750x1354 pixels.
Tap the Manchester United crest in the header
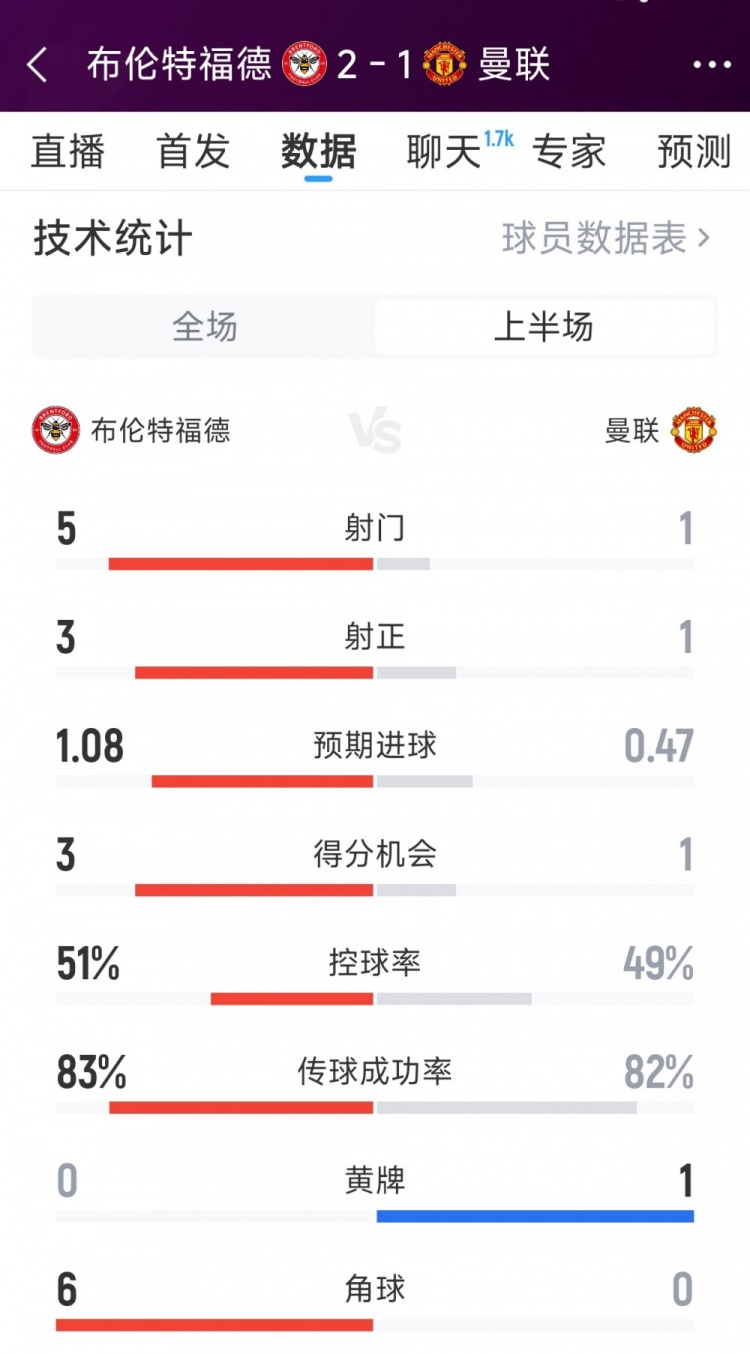pos(444,65)
